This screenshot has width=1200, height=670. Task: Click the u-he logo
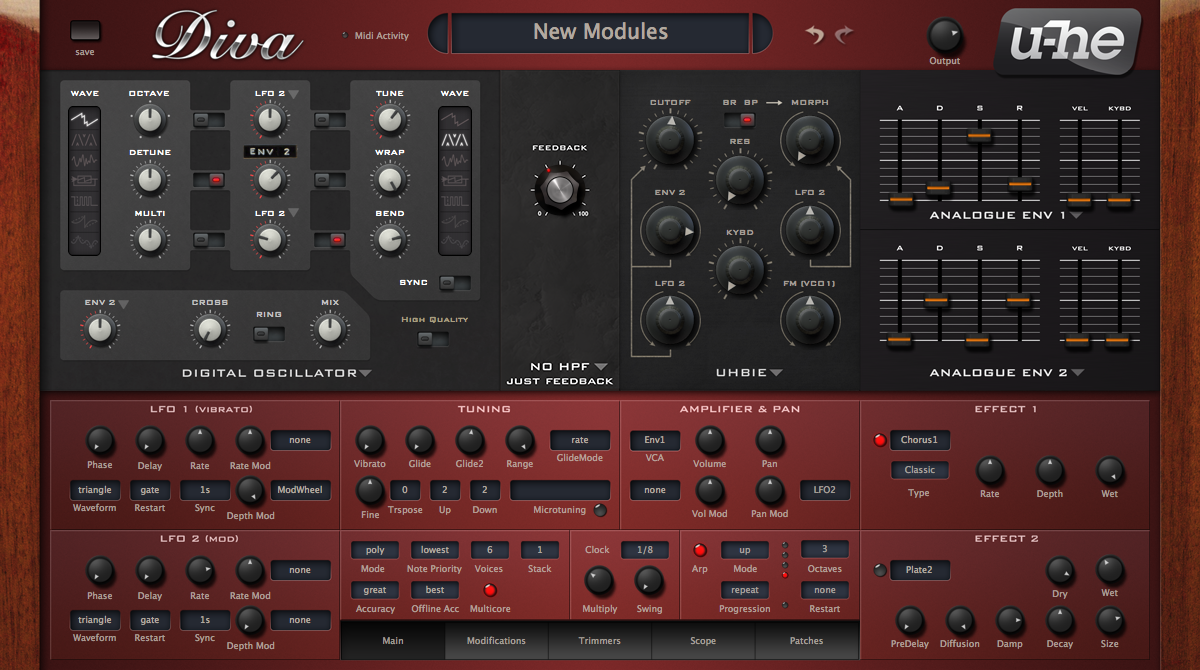[x=1067, y=42]
